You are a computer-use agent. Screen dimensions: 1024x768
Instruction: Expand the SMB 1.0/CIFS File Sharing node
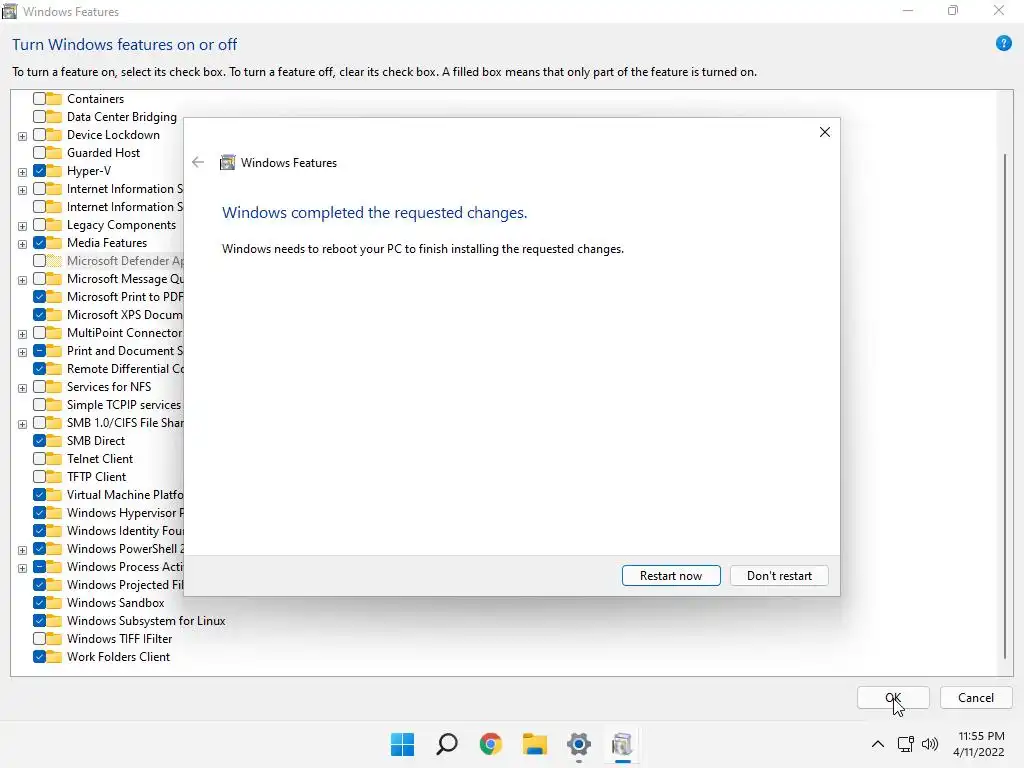click(22, 424)
